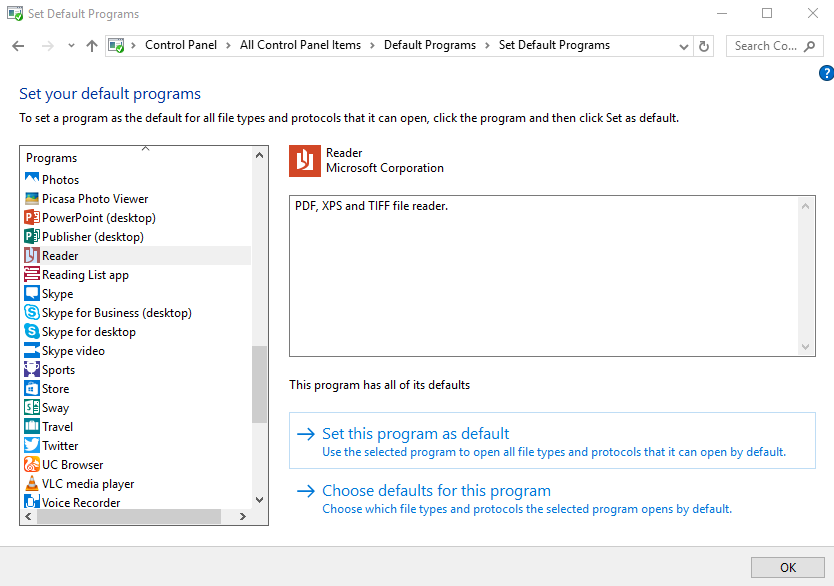Open the blue Help question mark icon
Viewport: 834px width, 586px height.
pos(826,73)
